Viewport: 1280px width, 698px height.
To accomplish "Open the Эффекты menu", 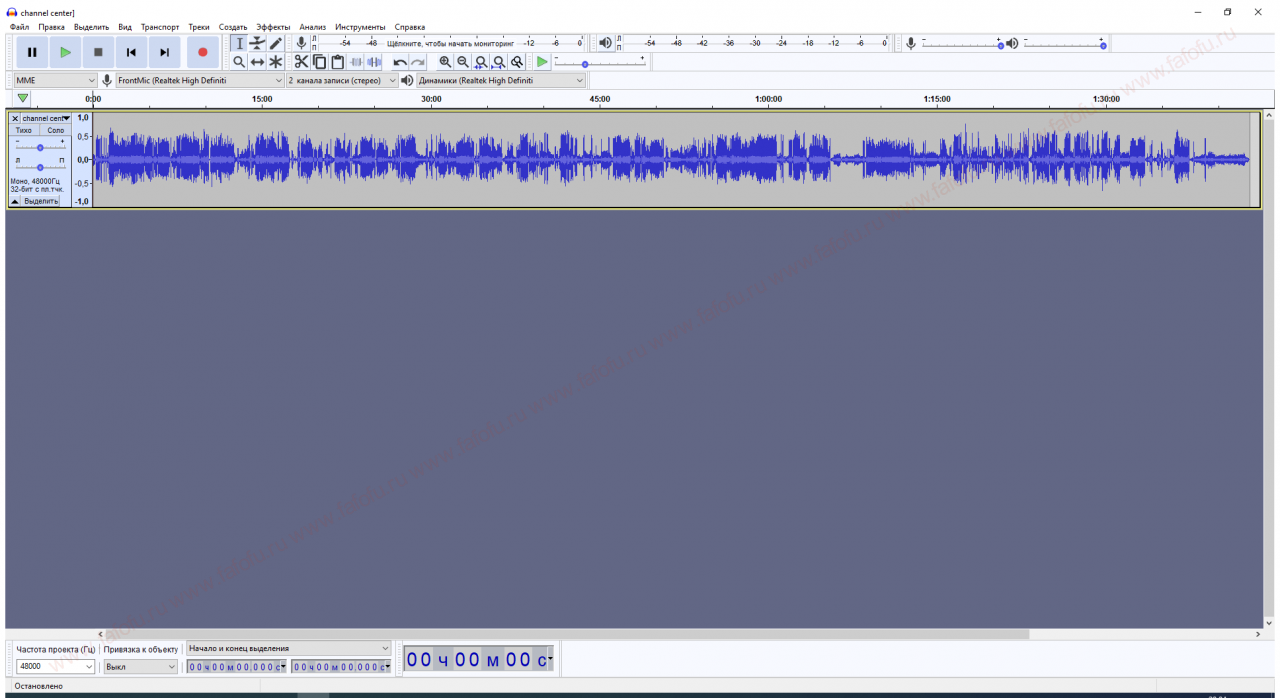I will (273, 27).
